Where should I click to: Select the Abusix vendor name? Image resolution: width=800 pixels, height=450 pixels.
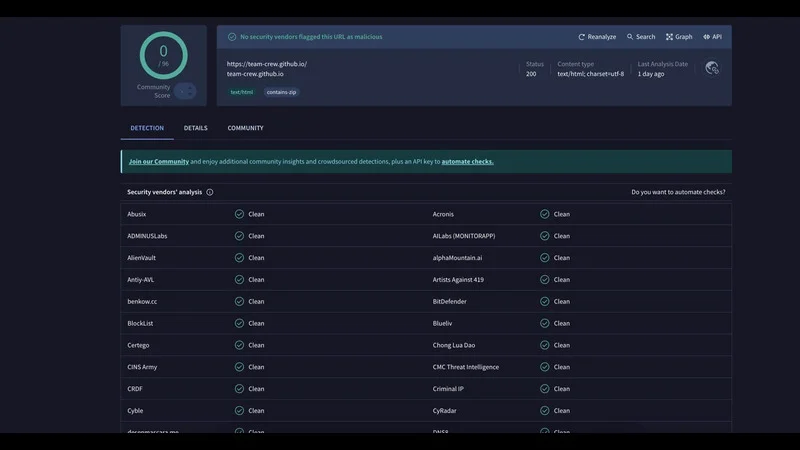coord(137,214)
